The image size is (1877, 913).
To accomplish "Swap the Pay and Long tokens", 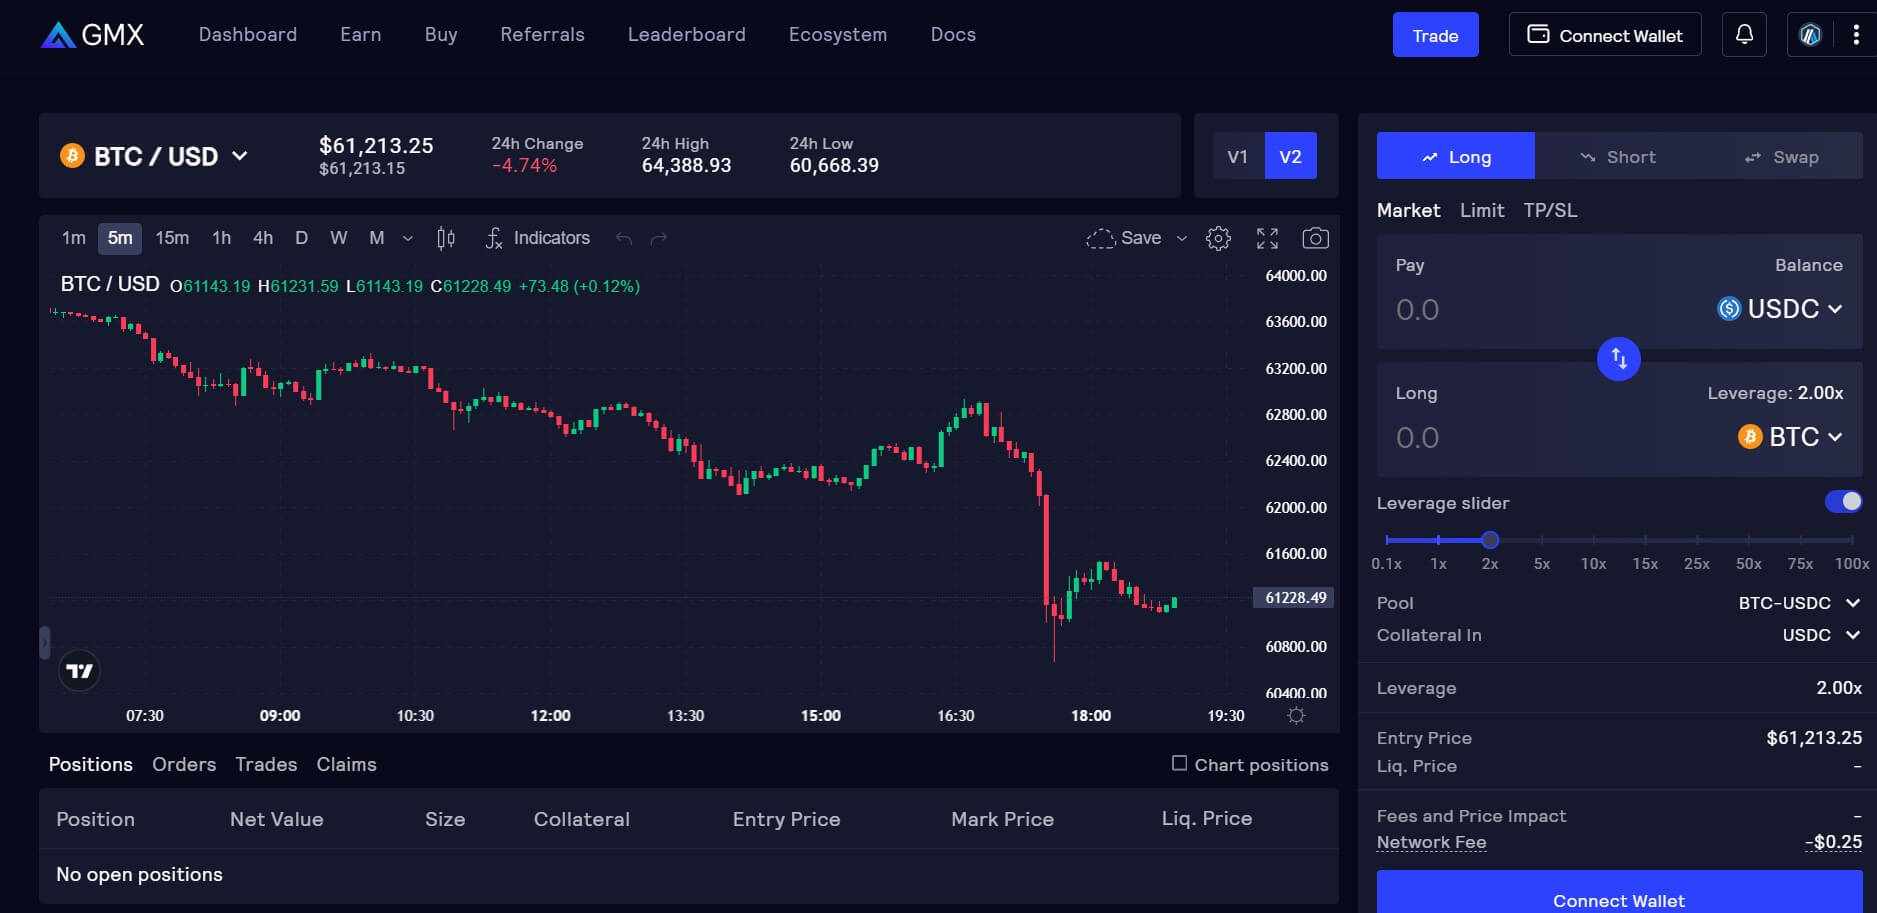I will [x=1618, y=358].
